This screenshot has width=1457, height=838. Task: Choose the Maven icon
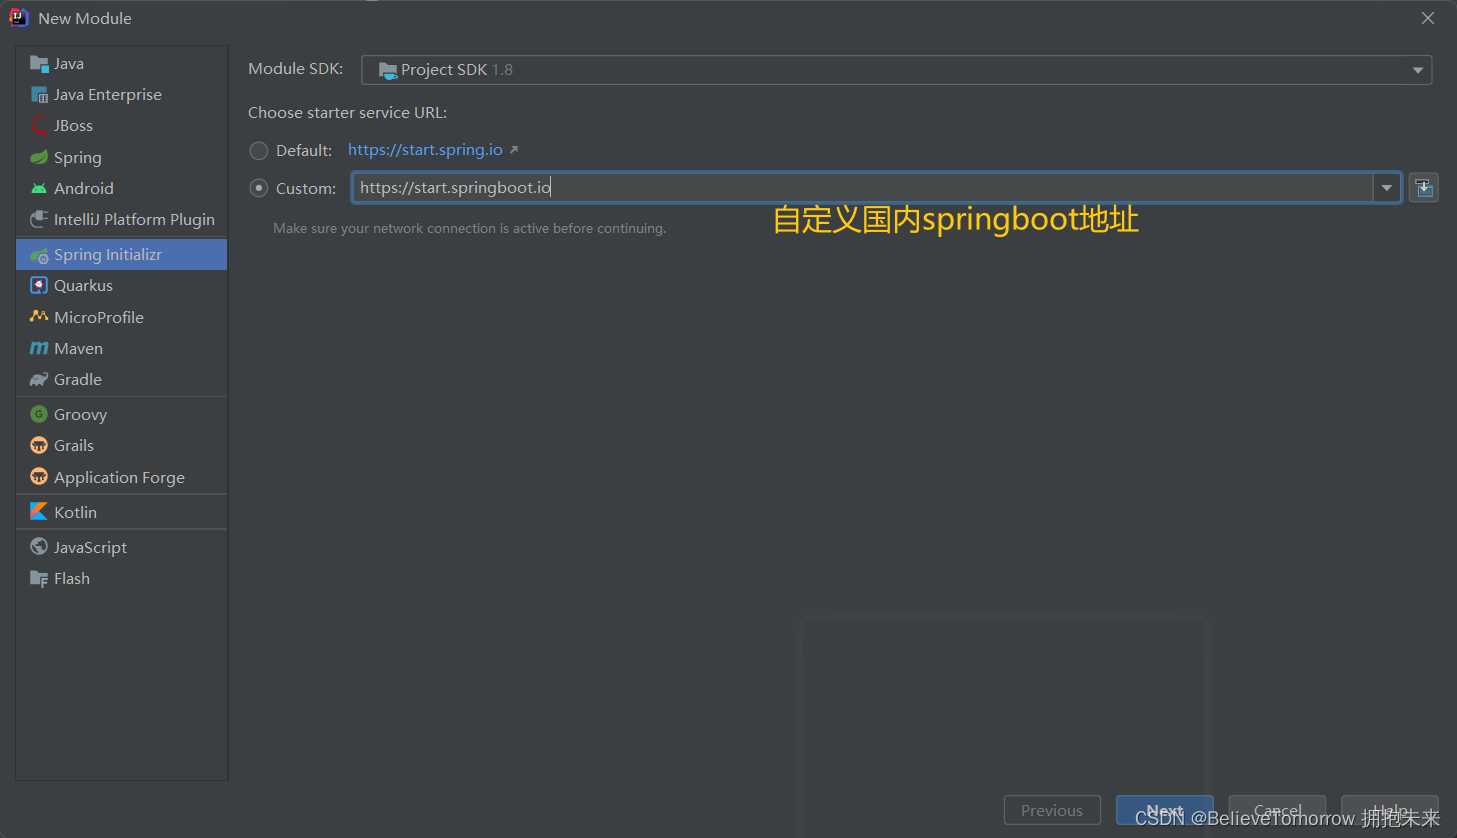tap(39, 348)
